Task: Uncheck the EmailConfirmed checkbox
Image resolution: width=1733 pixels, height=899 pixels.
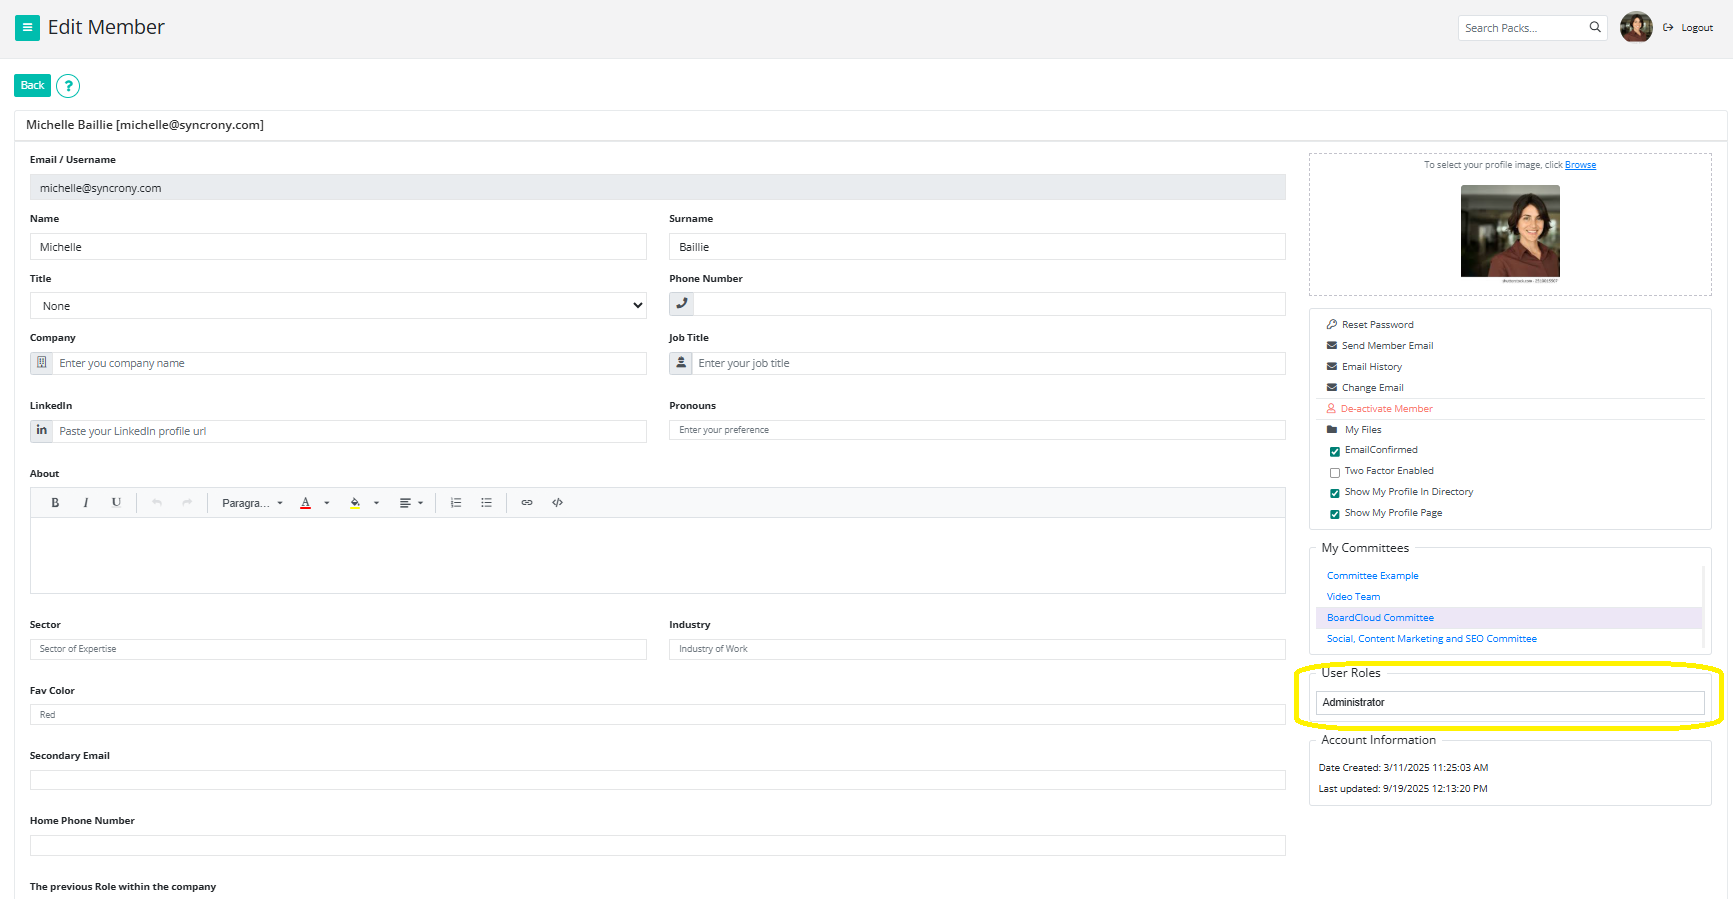Action: pos(1334,451)
